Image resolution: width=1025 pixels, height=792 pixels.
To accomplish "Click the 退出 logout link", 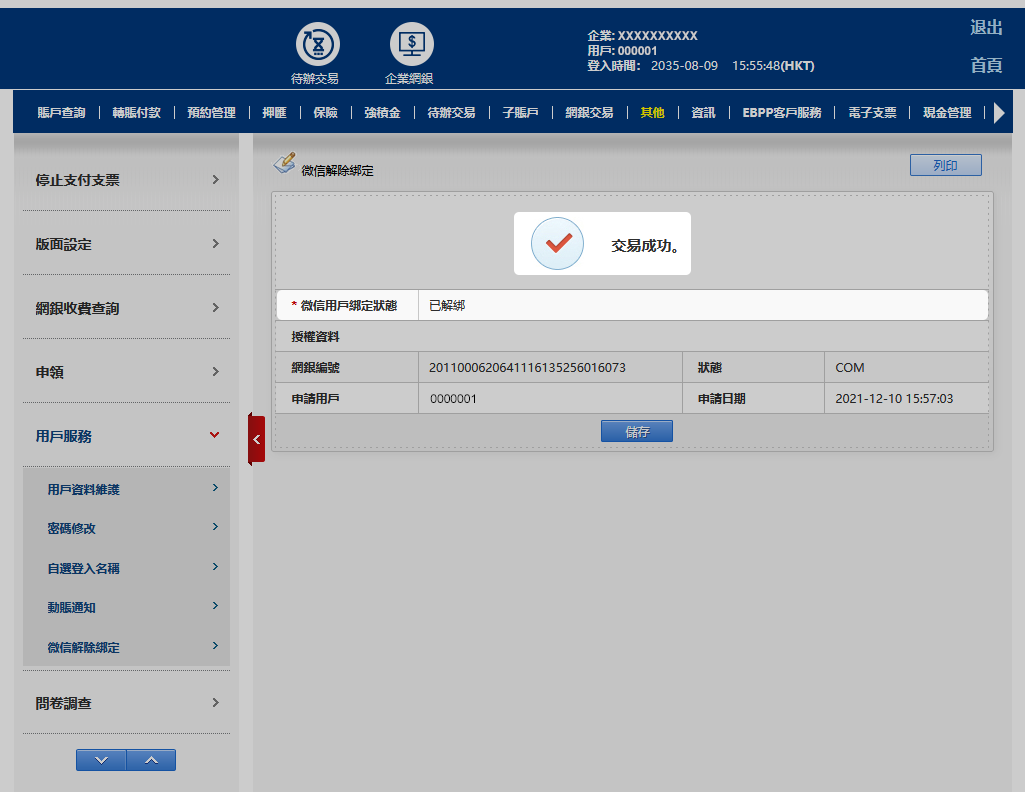I will tap(986, 28).
